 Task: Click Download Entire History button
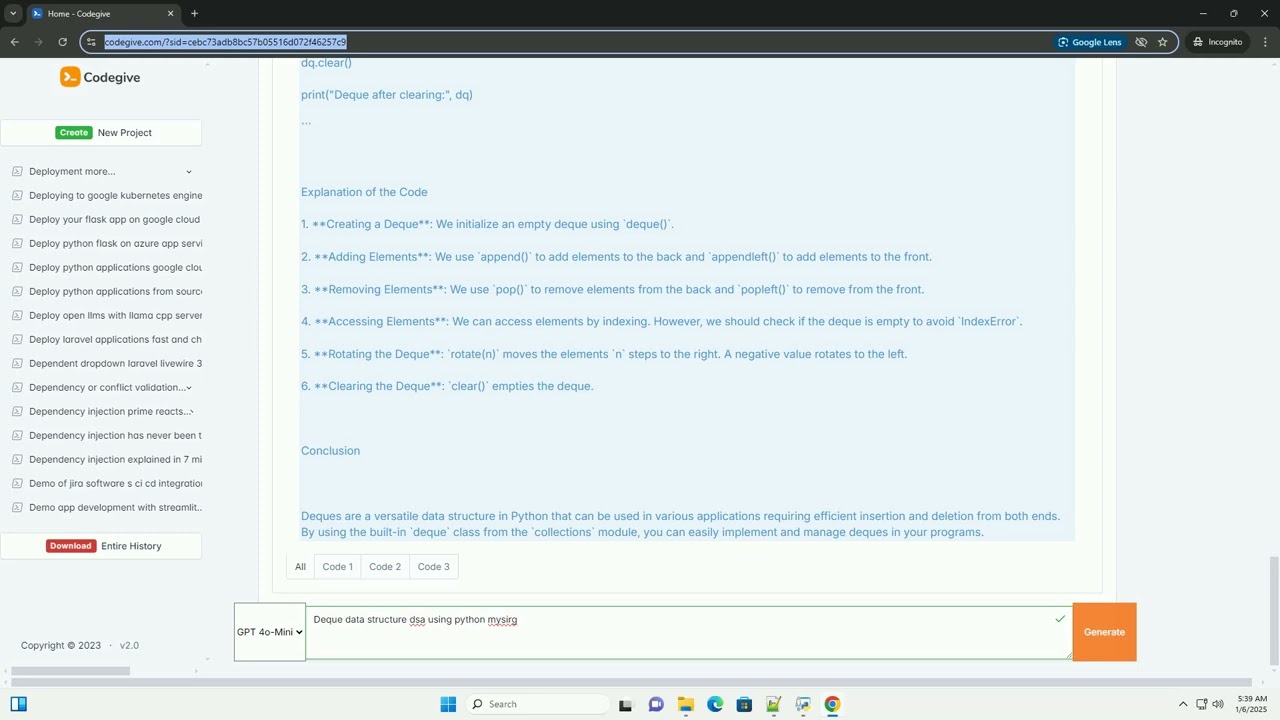(101, 546)
